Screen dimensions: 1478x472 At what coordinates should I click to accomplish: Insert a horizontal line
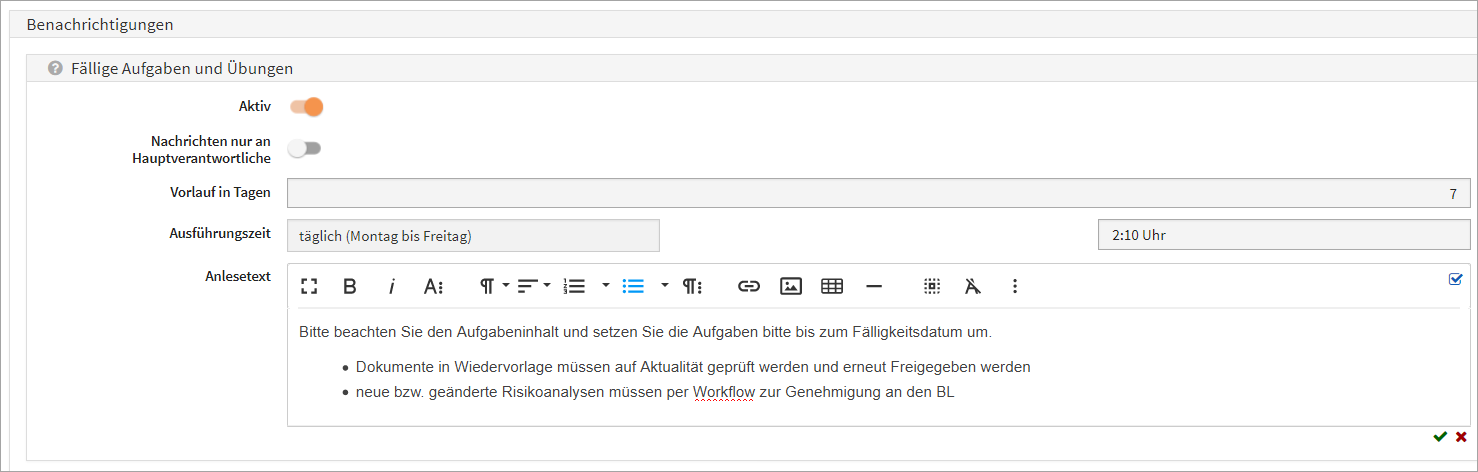(874, 286)
